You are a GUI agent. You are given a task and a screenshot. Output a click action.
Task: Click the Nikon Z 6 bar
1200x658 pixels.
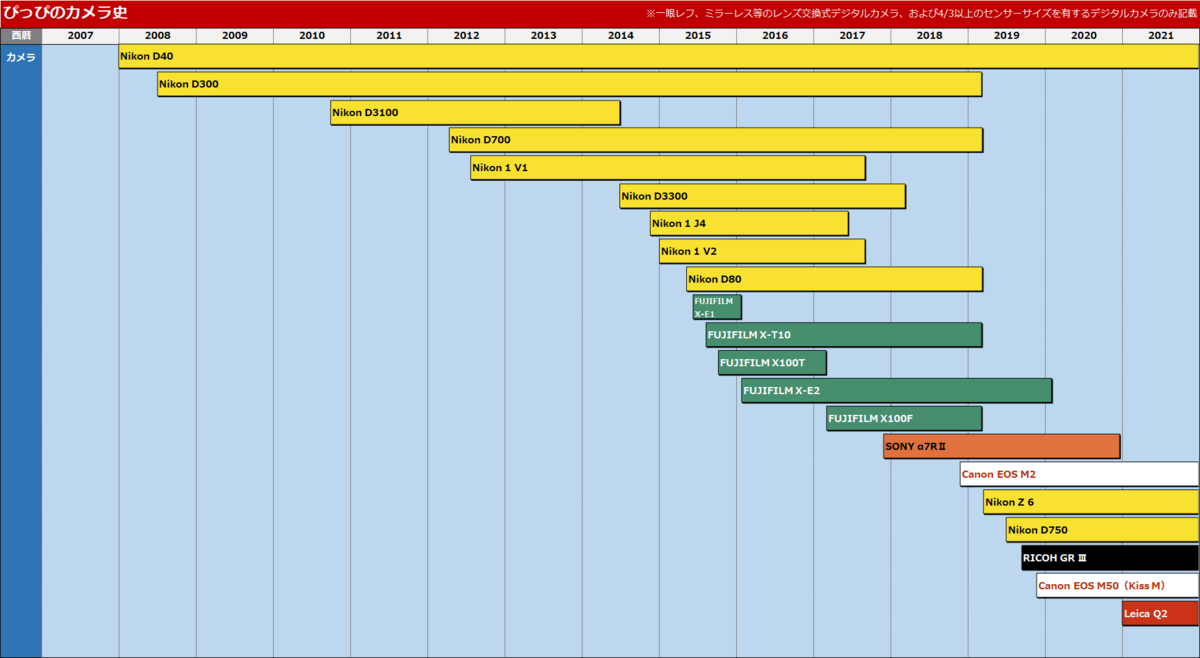(x=1091, y=502)
